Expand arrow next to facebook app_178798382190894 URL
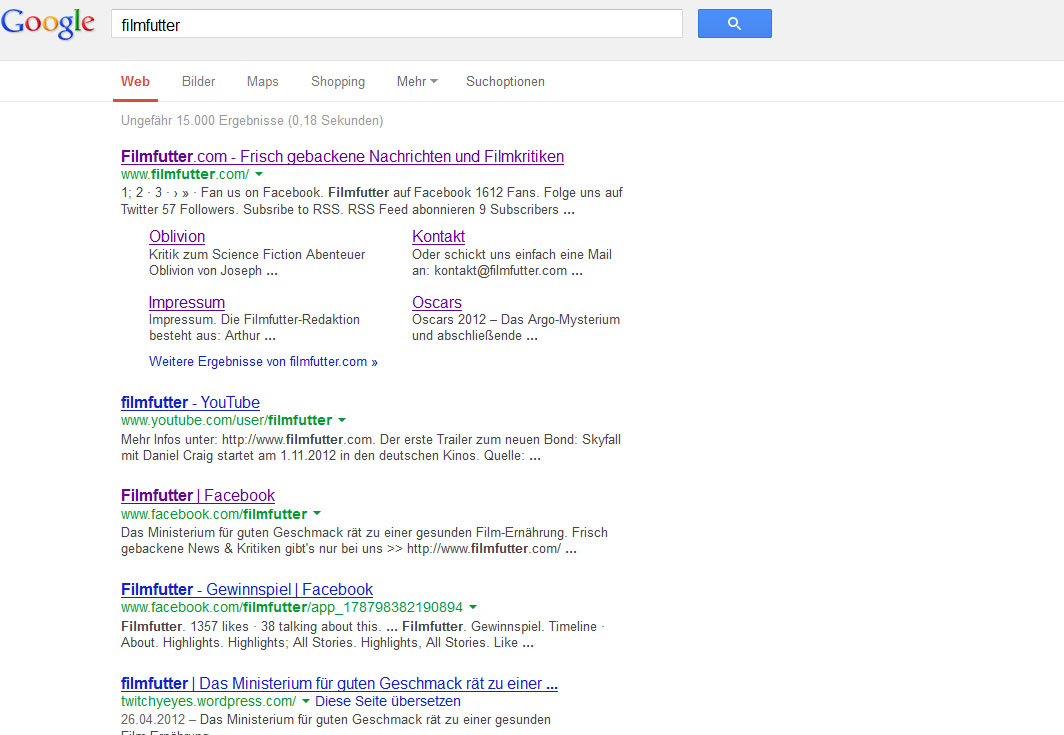This screenshot has height=735, width=1064. 473,608
